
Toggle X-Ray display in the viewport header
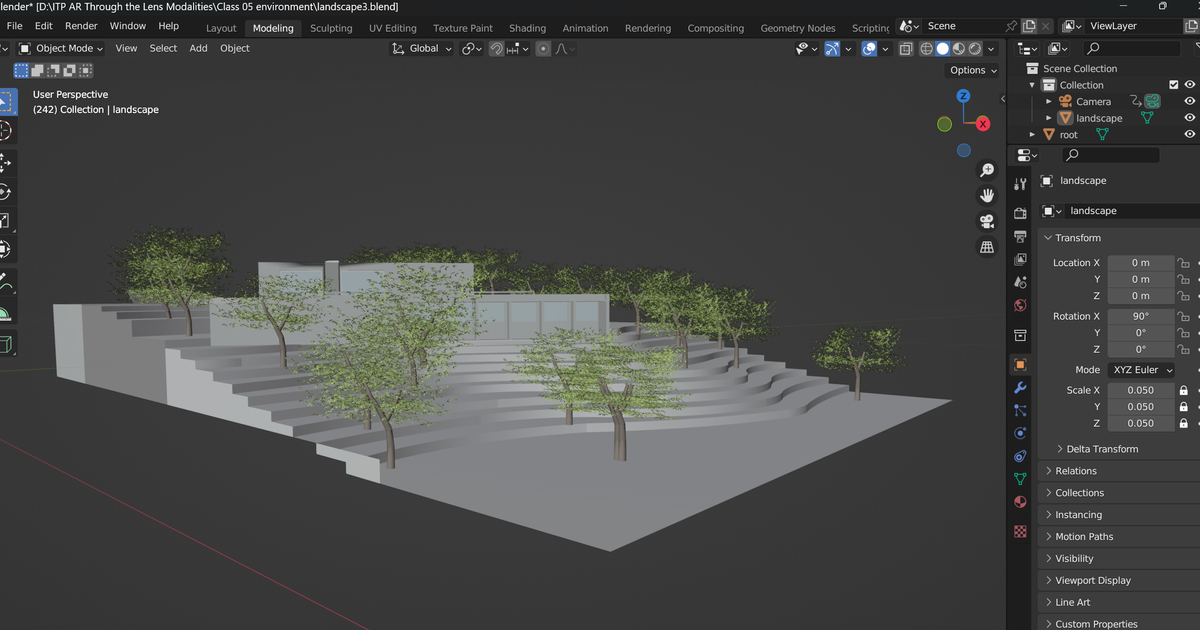coord(905,48)
